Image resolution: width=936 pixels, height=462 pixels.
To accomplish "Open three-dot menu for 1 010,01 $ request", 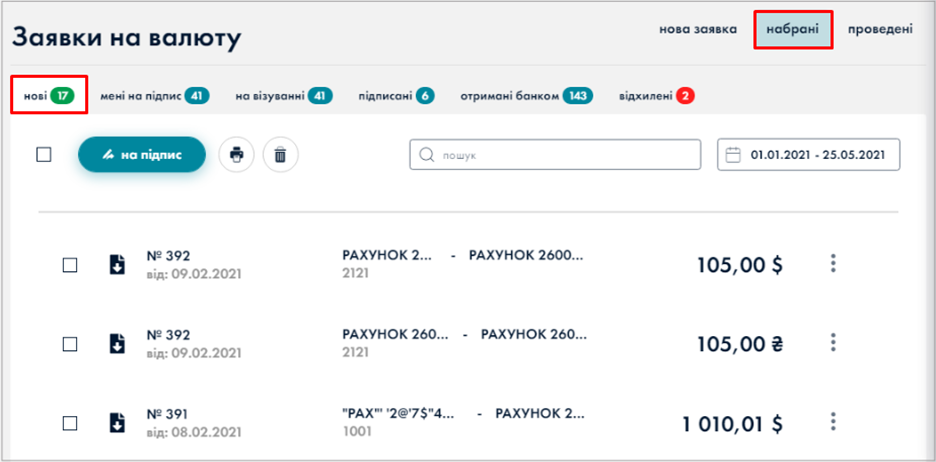I will point(833,421).
